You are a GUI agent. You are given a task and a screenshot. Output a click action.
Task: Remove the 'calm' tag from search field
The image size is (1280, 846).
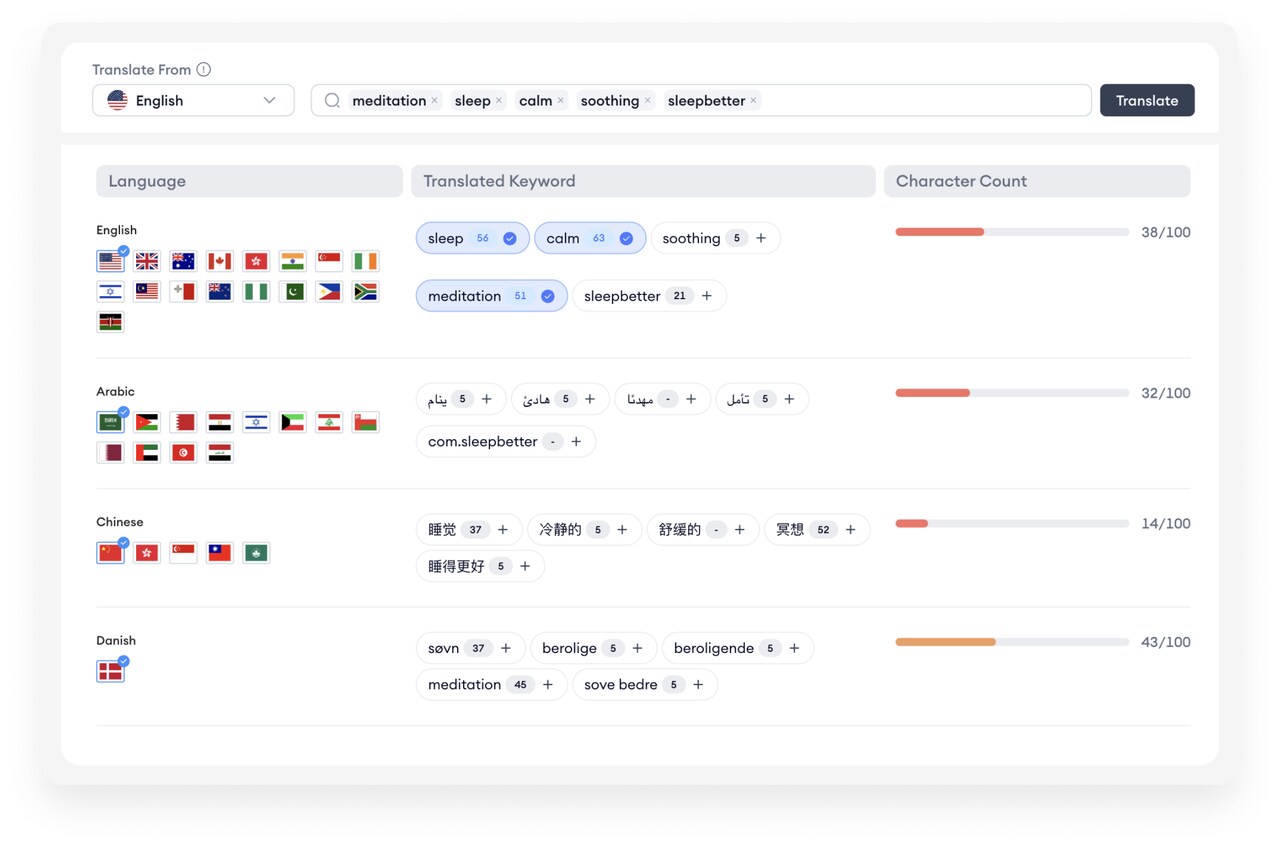click(x=560, y=101)
